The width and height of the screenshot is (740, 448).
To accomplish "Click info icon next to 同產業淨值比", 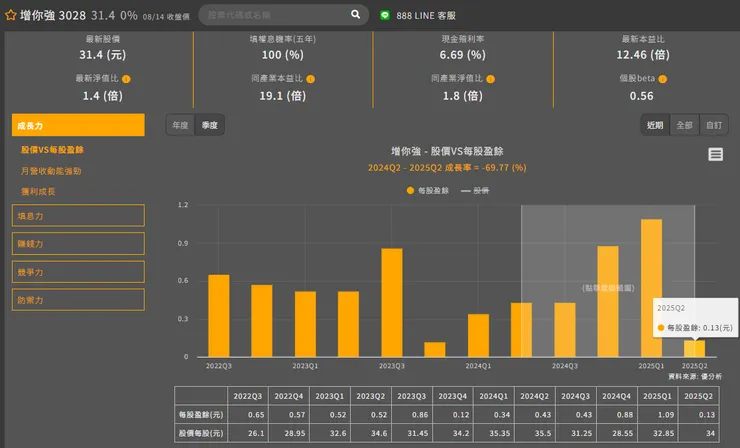I will click(x=490, y=79).
